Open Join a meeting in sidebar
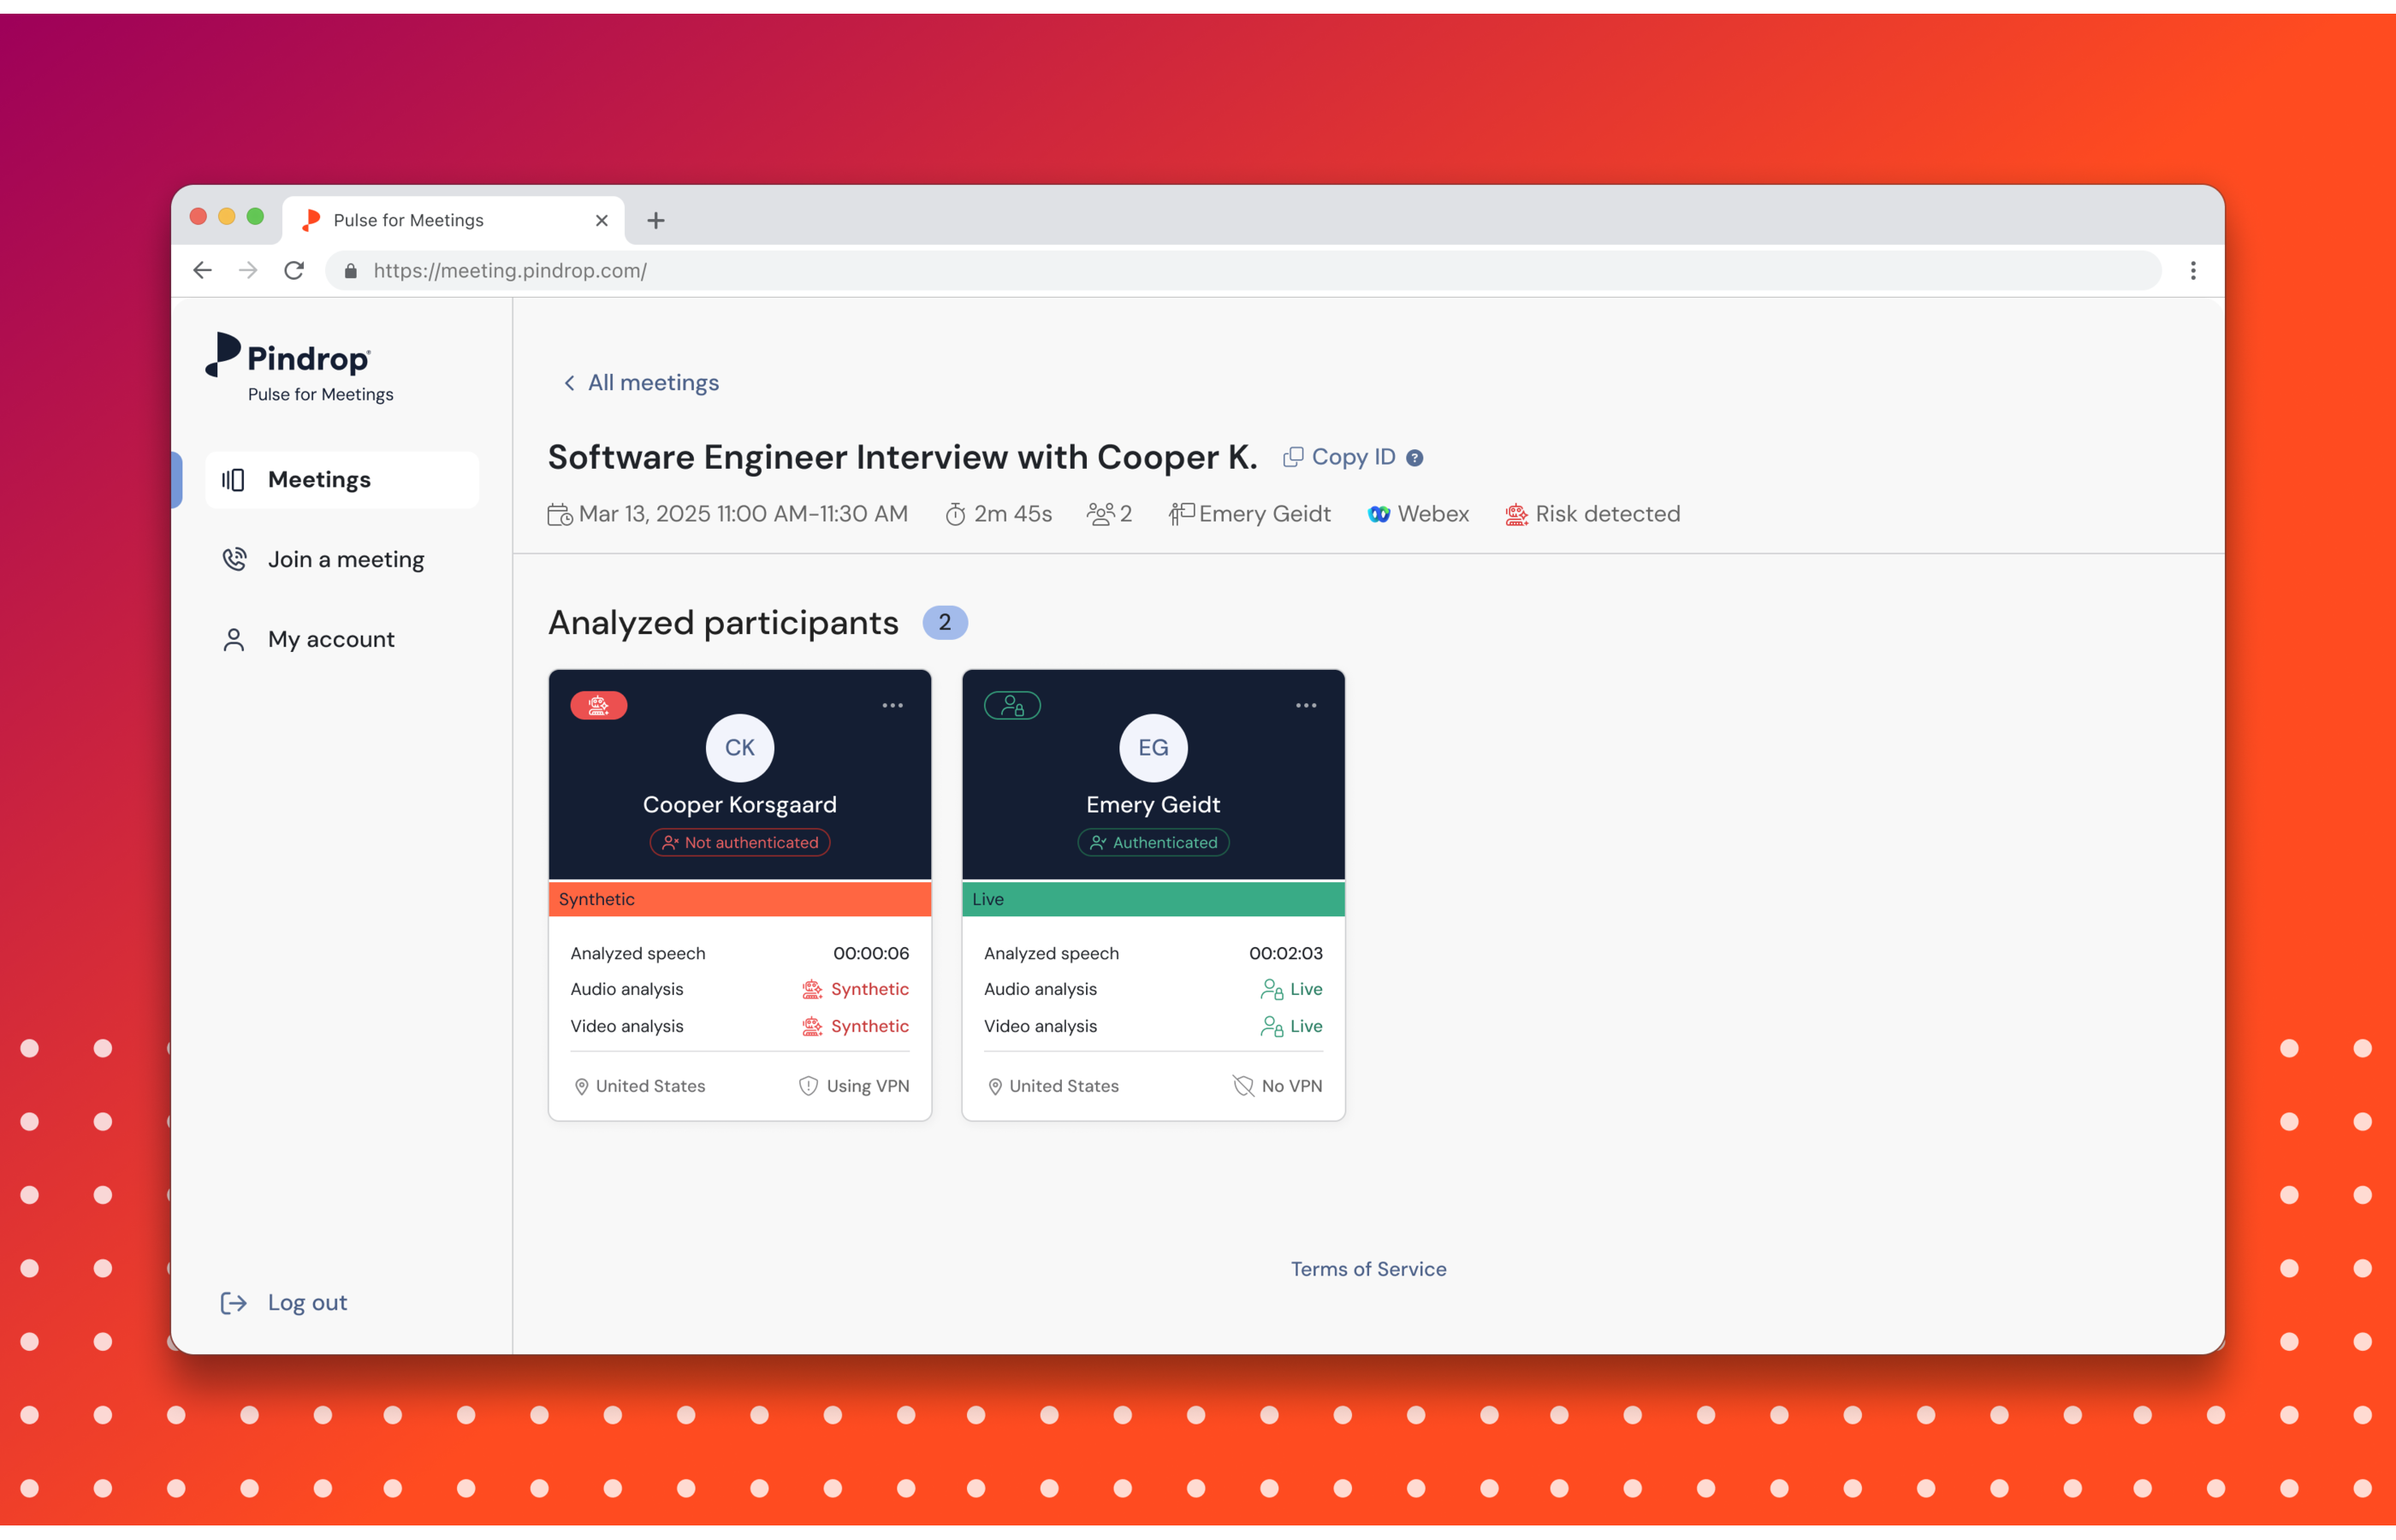Viewport: 2396px width, 1540px height. point(345,560)
